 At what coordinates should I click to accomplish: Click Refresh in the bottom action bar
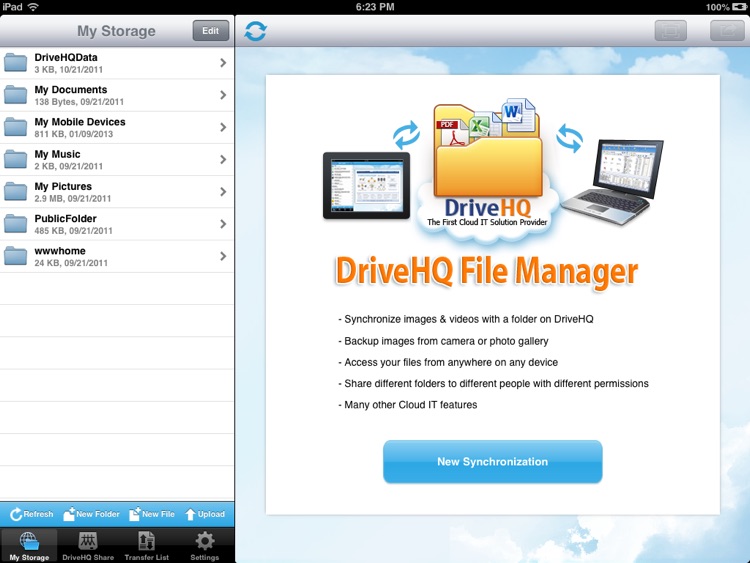tap(32, 514)
